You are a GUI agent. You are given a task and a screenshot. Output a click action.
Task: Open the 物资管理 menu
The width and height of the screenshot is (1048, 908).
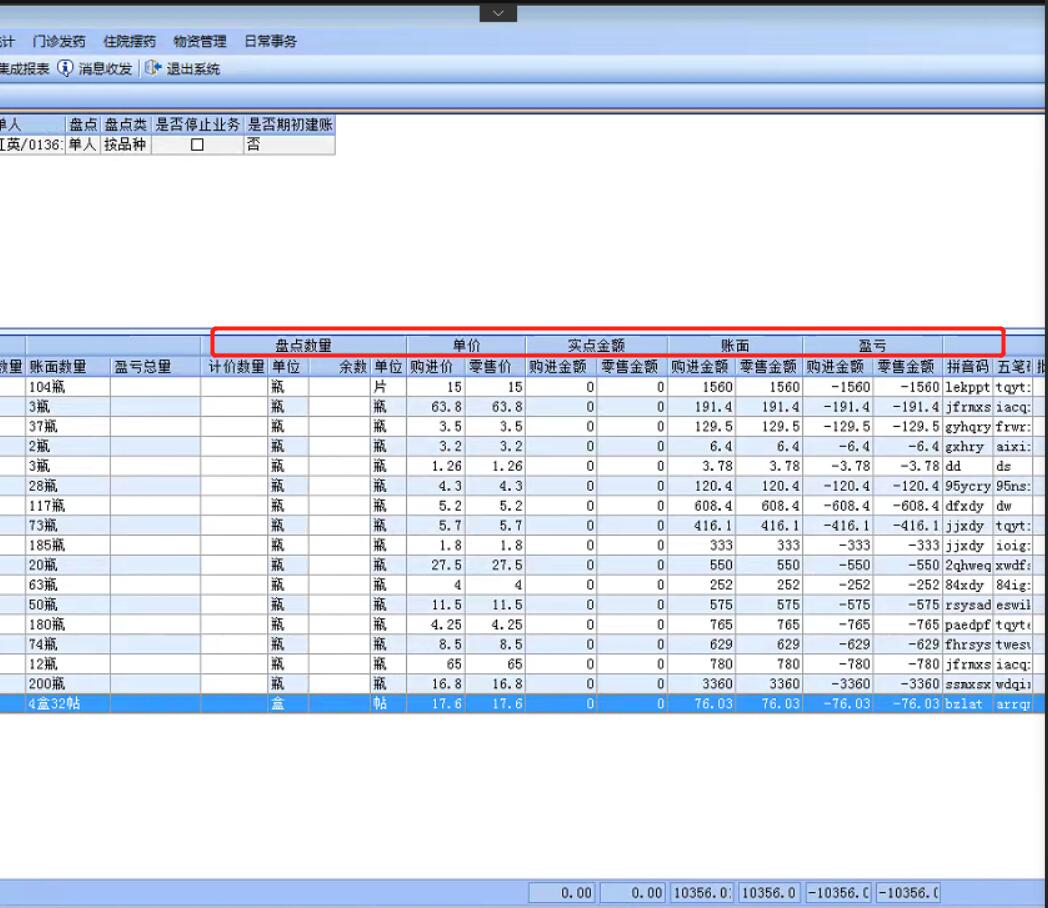pyautogui.click(x=200, y=41)
